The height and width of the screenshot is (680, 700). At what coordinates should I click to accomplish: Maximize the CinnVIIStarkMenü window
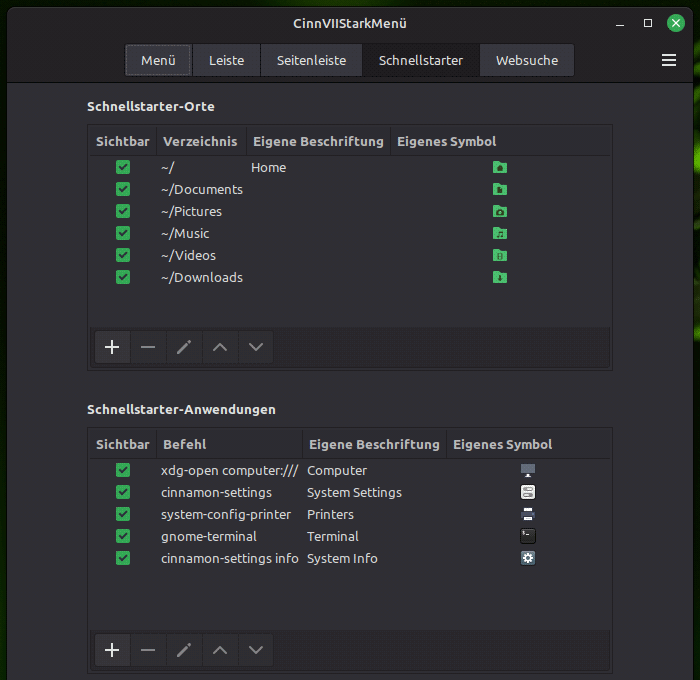[648, 23]
